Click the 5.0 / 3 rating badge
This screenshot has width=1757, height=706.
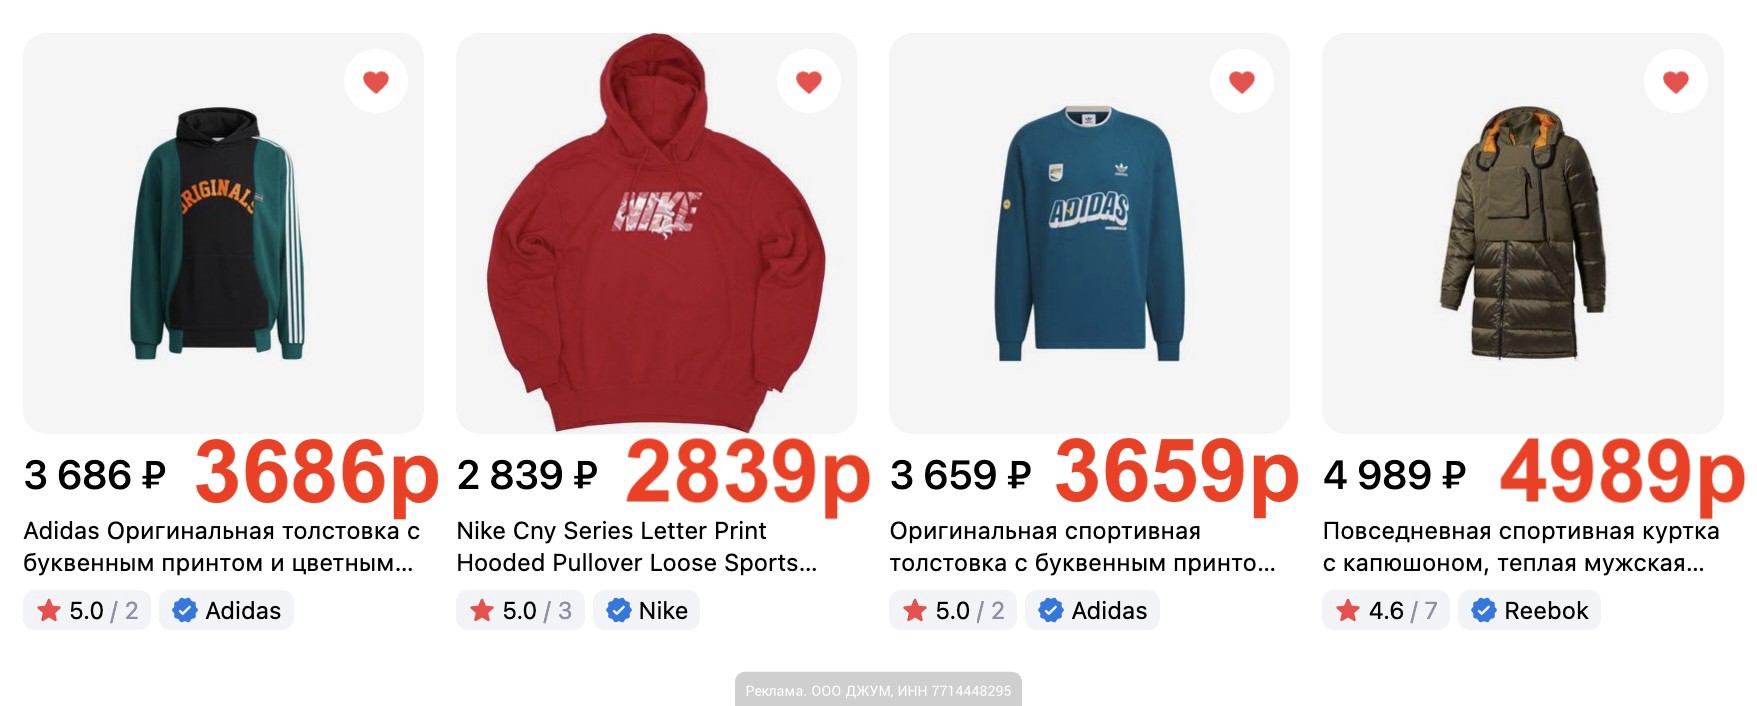(520, 610)
